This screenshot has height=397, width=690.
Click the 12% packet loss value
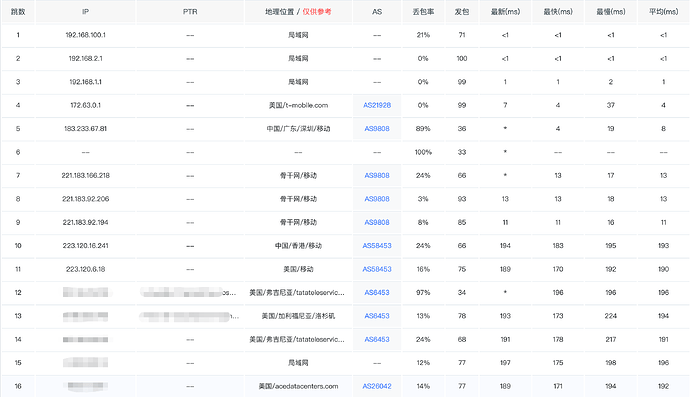point(423,363)
